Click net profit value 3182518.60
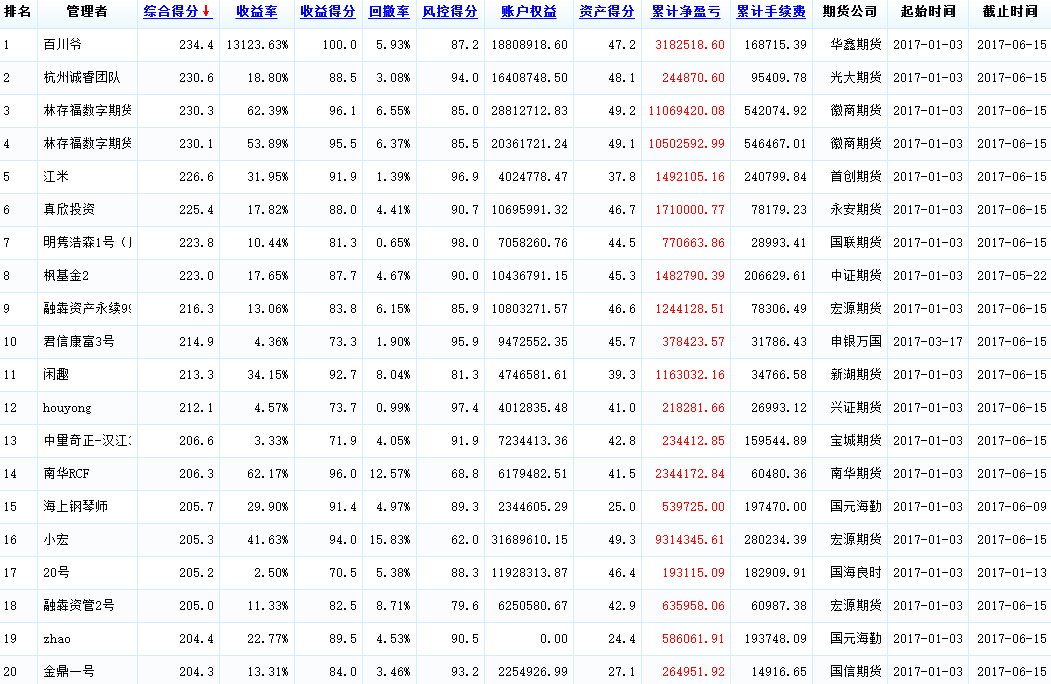The image size is (1051, 684). 690,44
